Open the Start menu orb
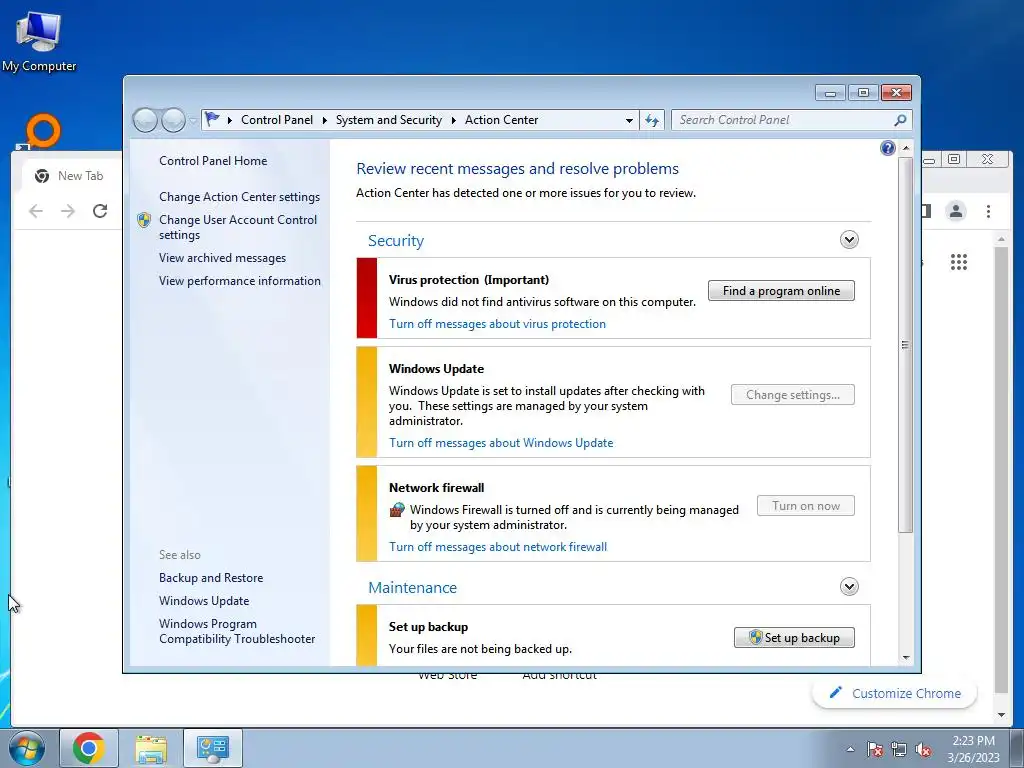This screenshot has height=768, width=1024. (x=26, y=748)
